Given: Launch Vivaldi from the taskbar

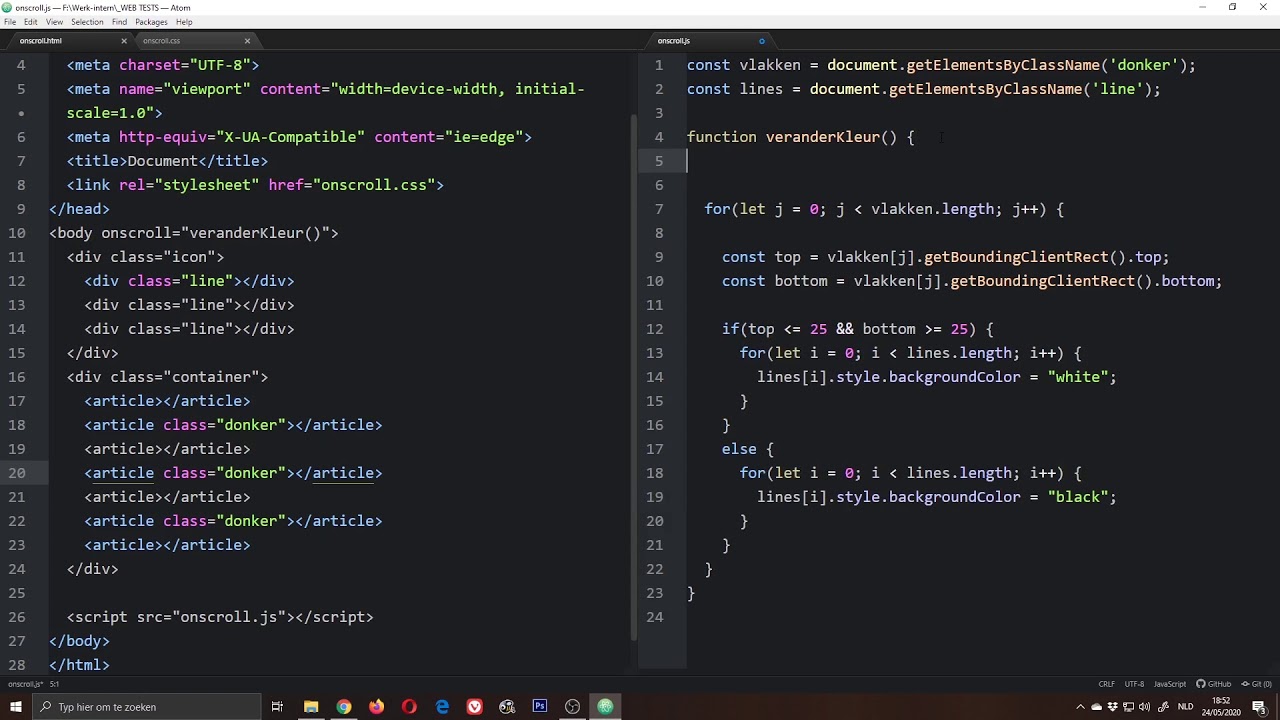Looking at the screenshot, I should pos(474,707).
